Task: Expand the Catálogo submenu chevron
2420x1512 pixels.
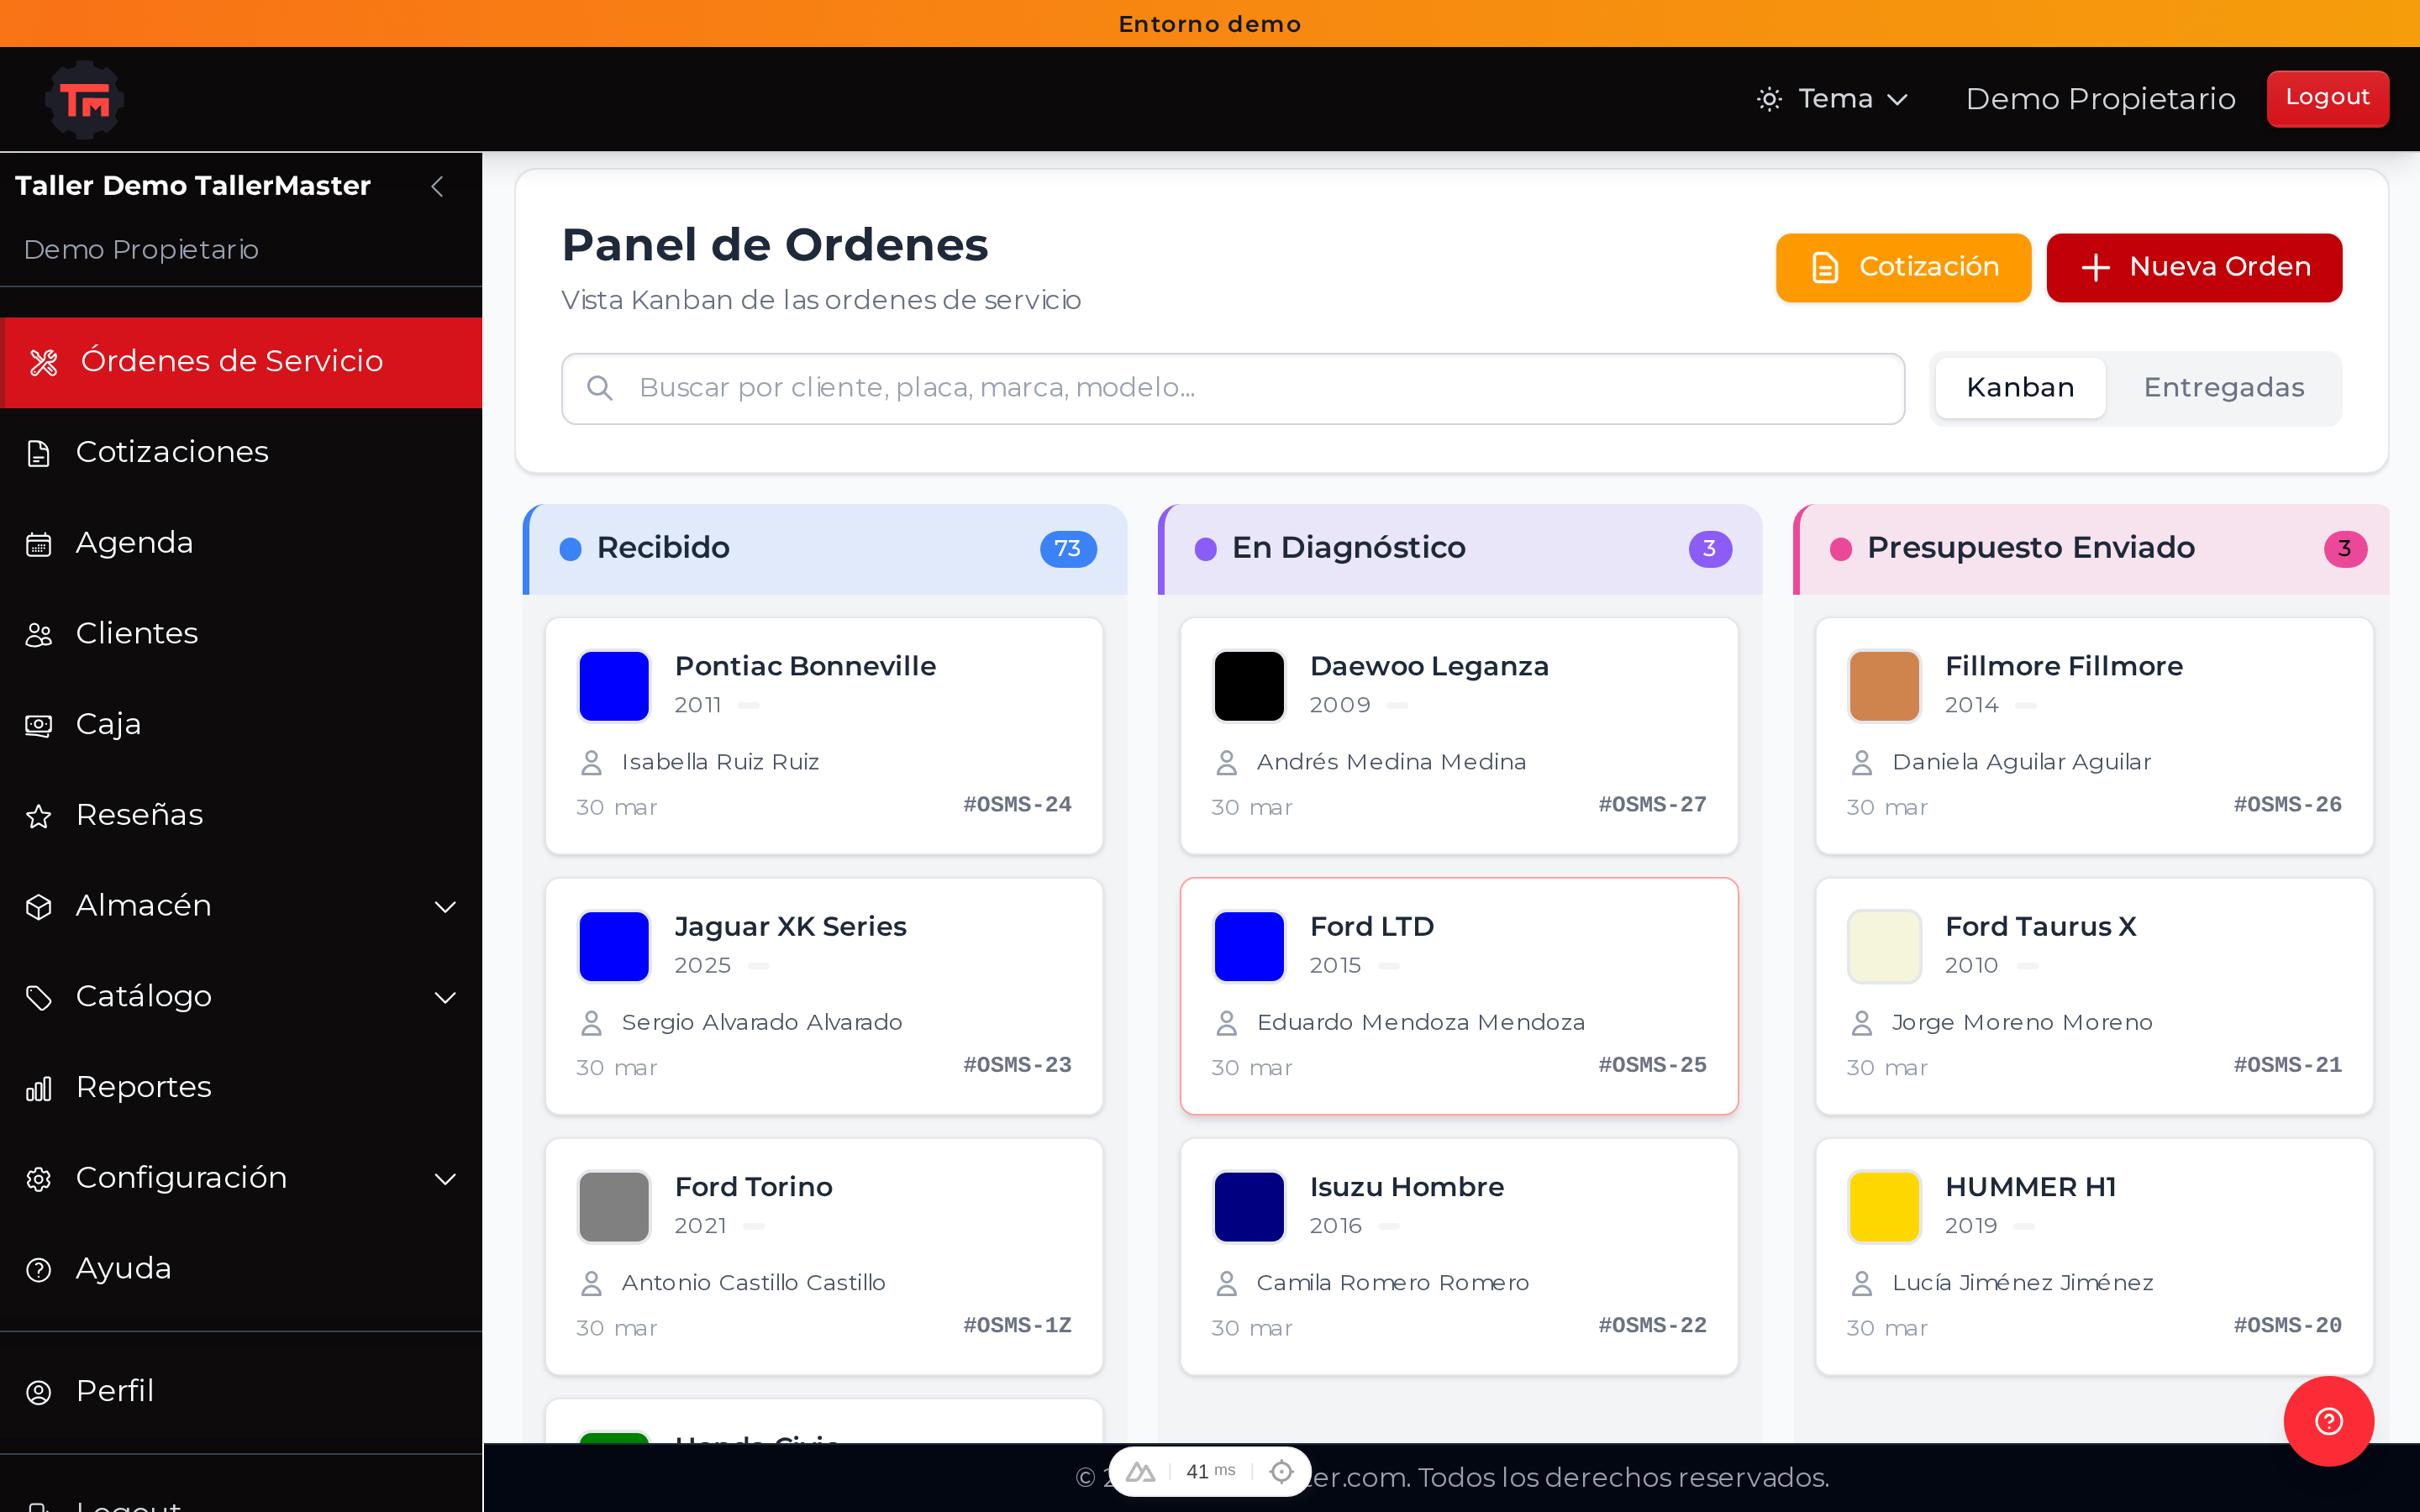Action: click(x=445, y=998)
